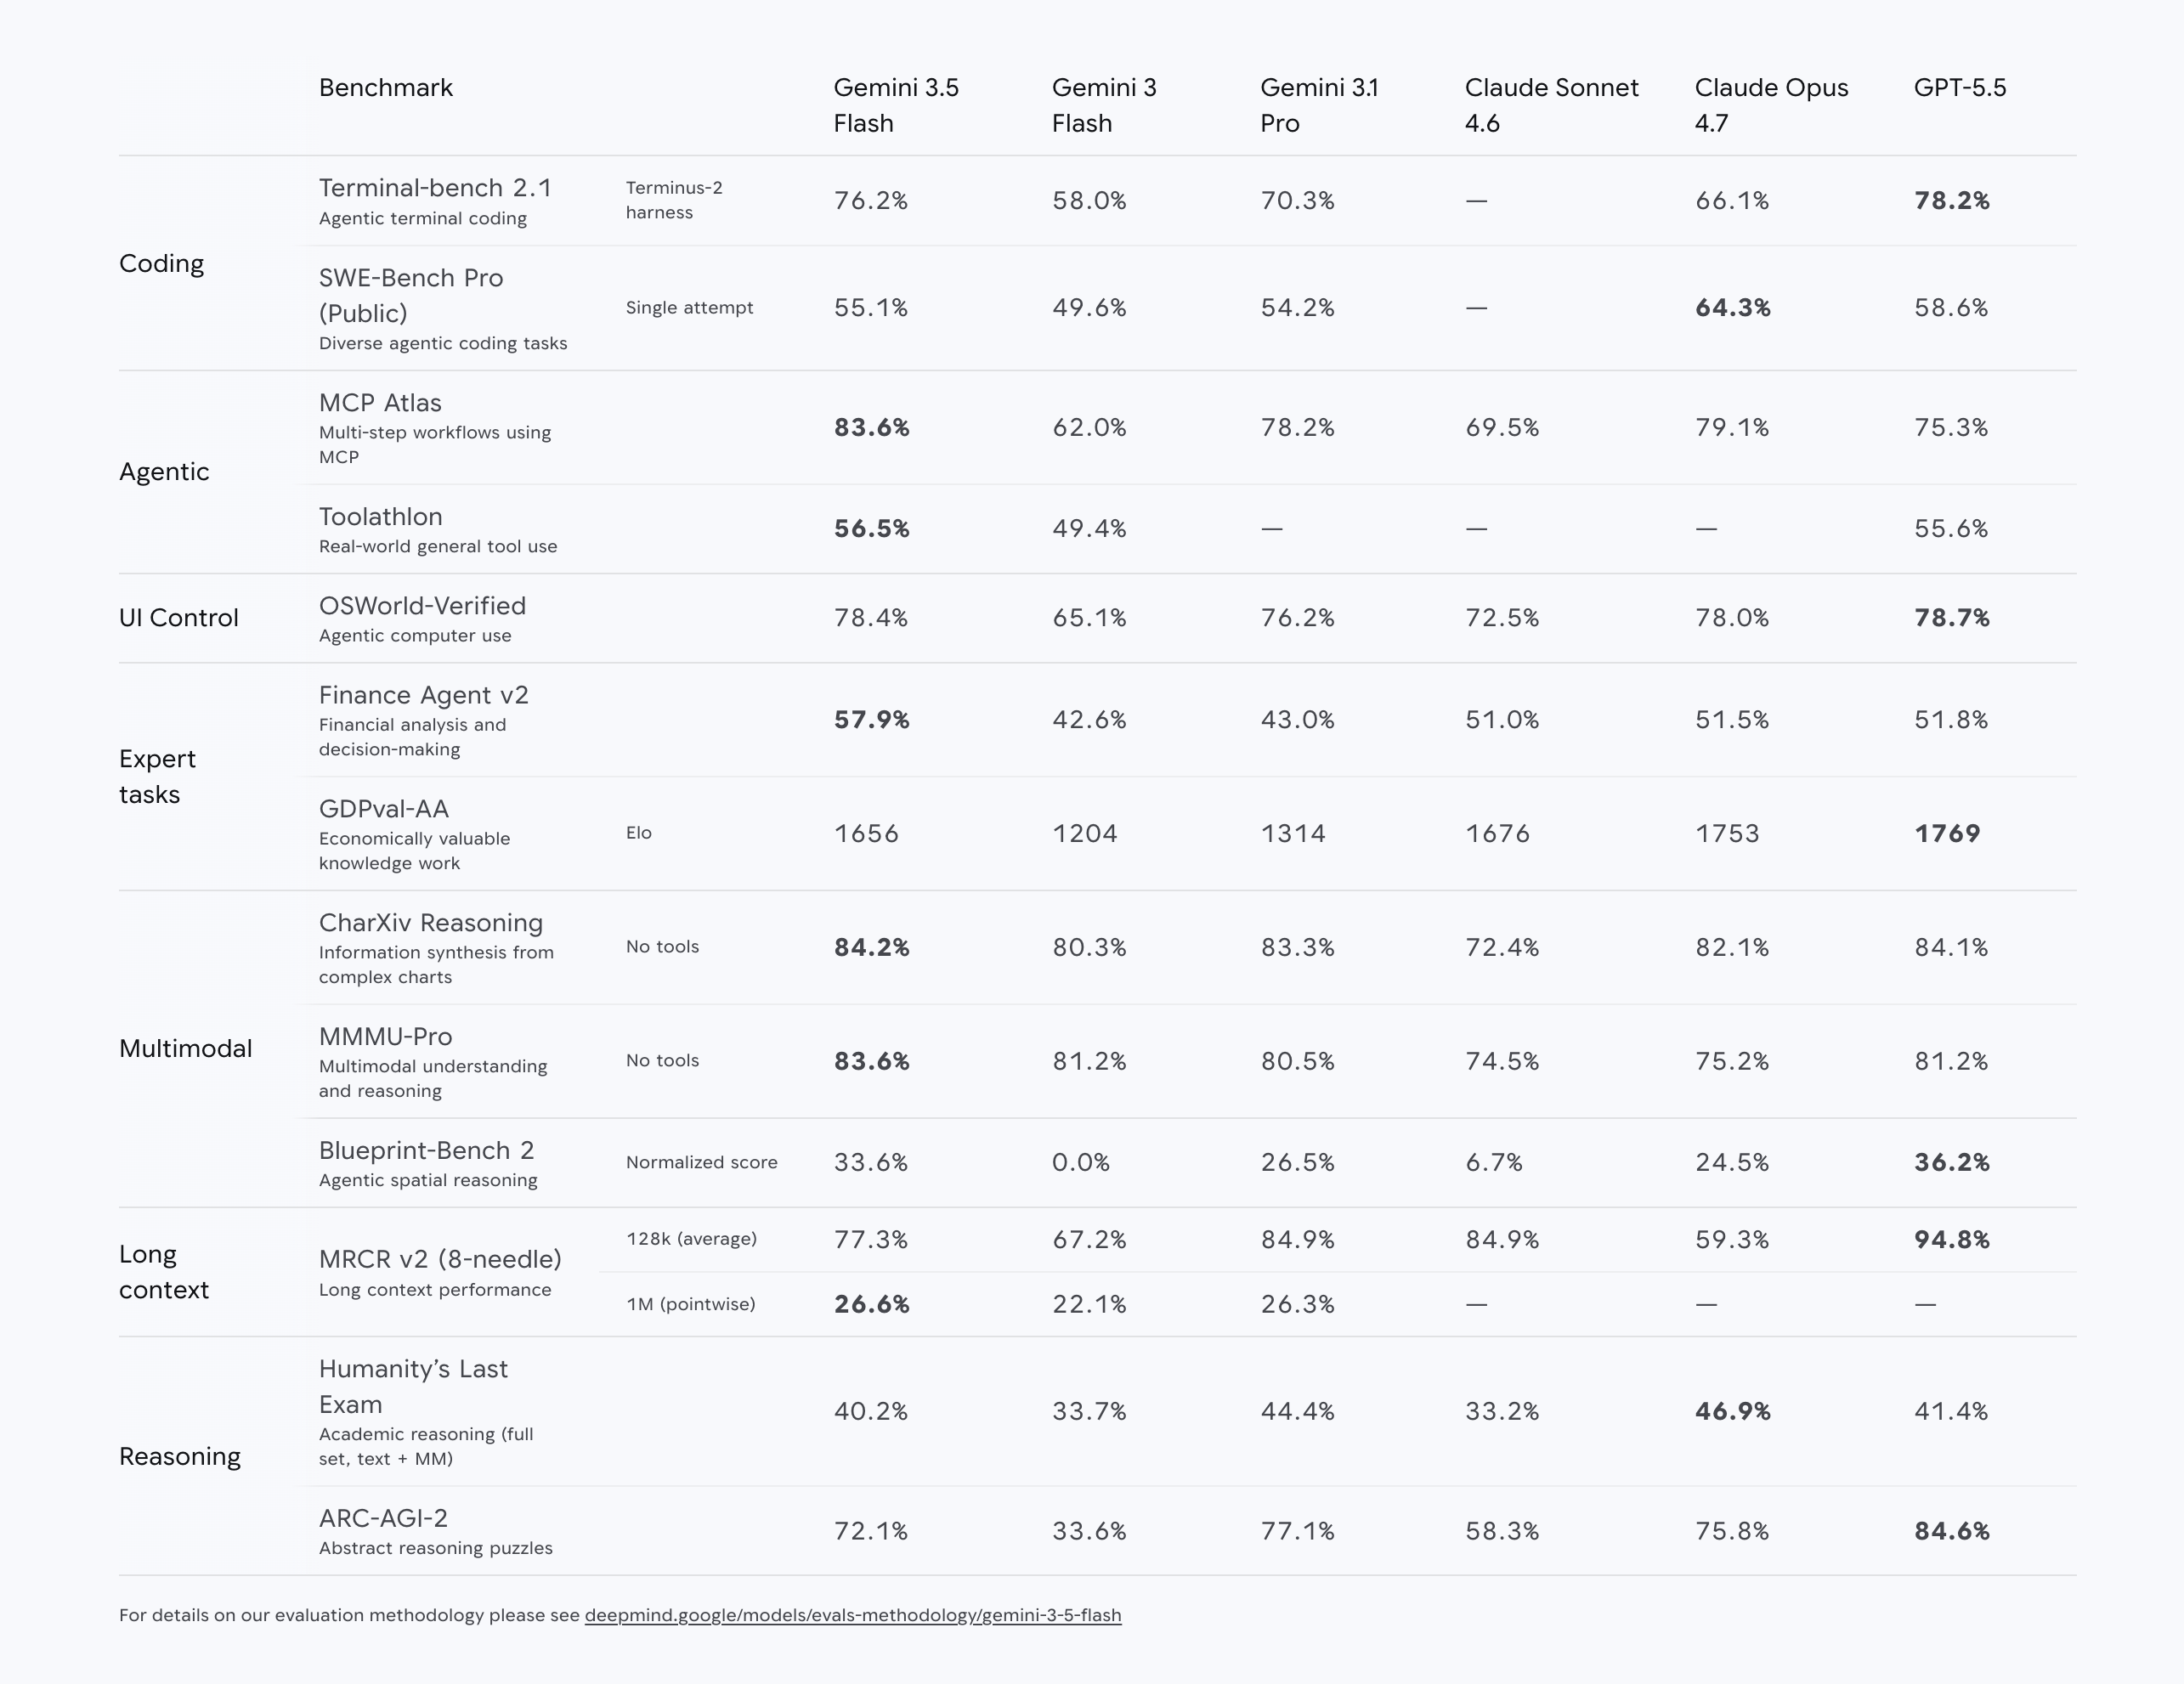This screenshot has width=2184, height=1684.
Task: Click the Toolathlon benchmark name
Action: coord(381,517)
